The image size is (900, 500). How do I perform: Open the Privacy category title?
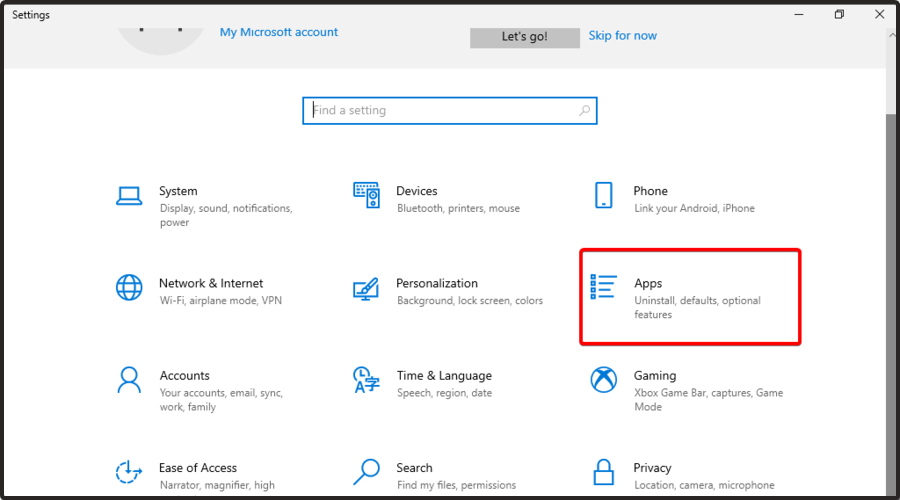tap(652, 468)
